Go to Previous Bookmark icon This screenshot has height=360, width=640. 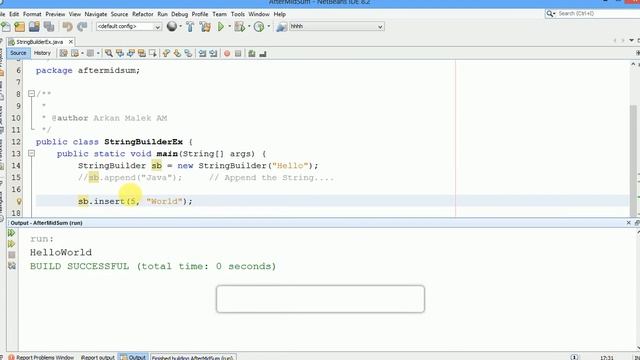click(166, 53)
